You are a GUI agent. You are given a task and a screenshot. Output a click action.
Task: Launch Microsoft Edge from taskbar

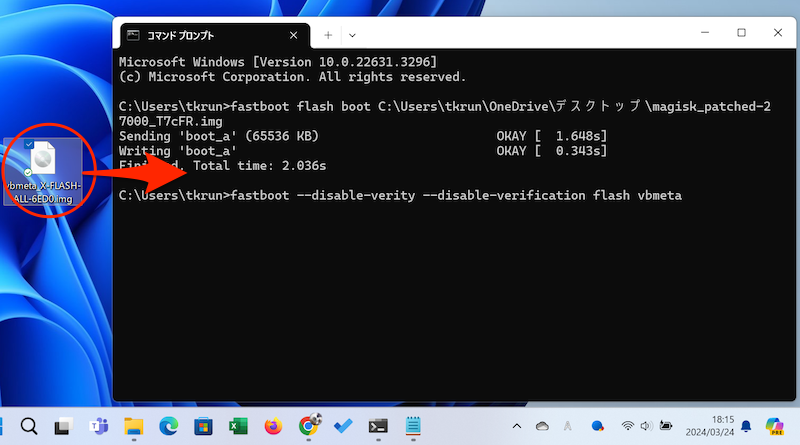click(x=168, y=427)
